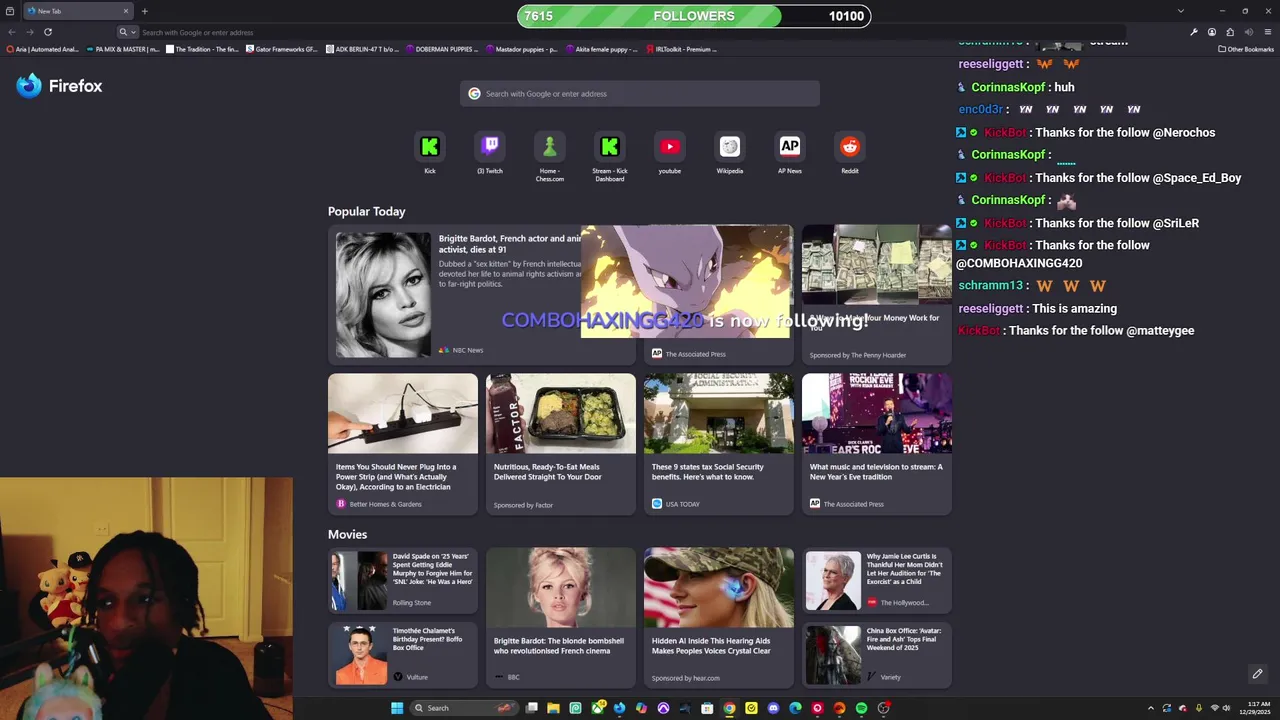Open the Factor ready-to-eat meals sponsored card
The image size is (1280, 720).
(561, 445)
